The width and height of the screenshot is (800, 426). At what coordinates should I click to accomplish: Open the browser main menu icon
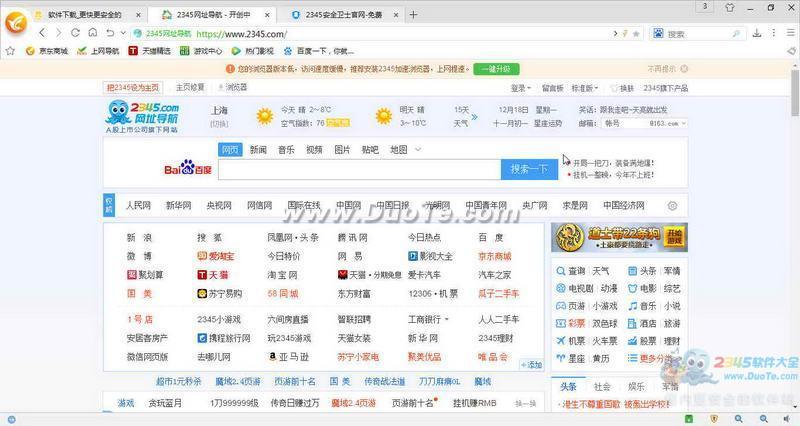click(x=790, y=33)
